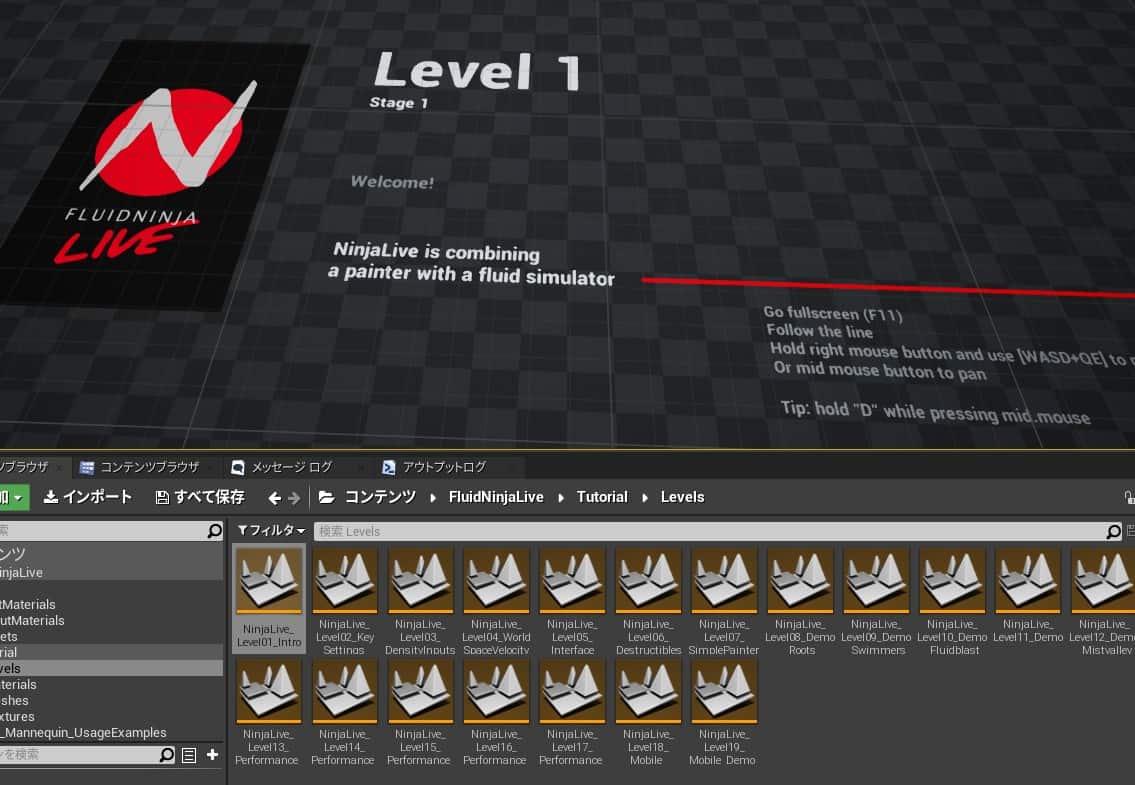Screen dimensions: 1135x785
Task: Select NinjaLive_Level07_SimplePainter level icon
Action: [725, 580]
